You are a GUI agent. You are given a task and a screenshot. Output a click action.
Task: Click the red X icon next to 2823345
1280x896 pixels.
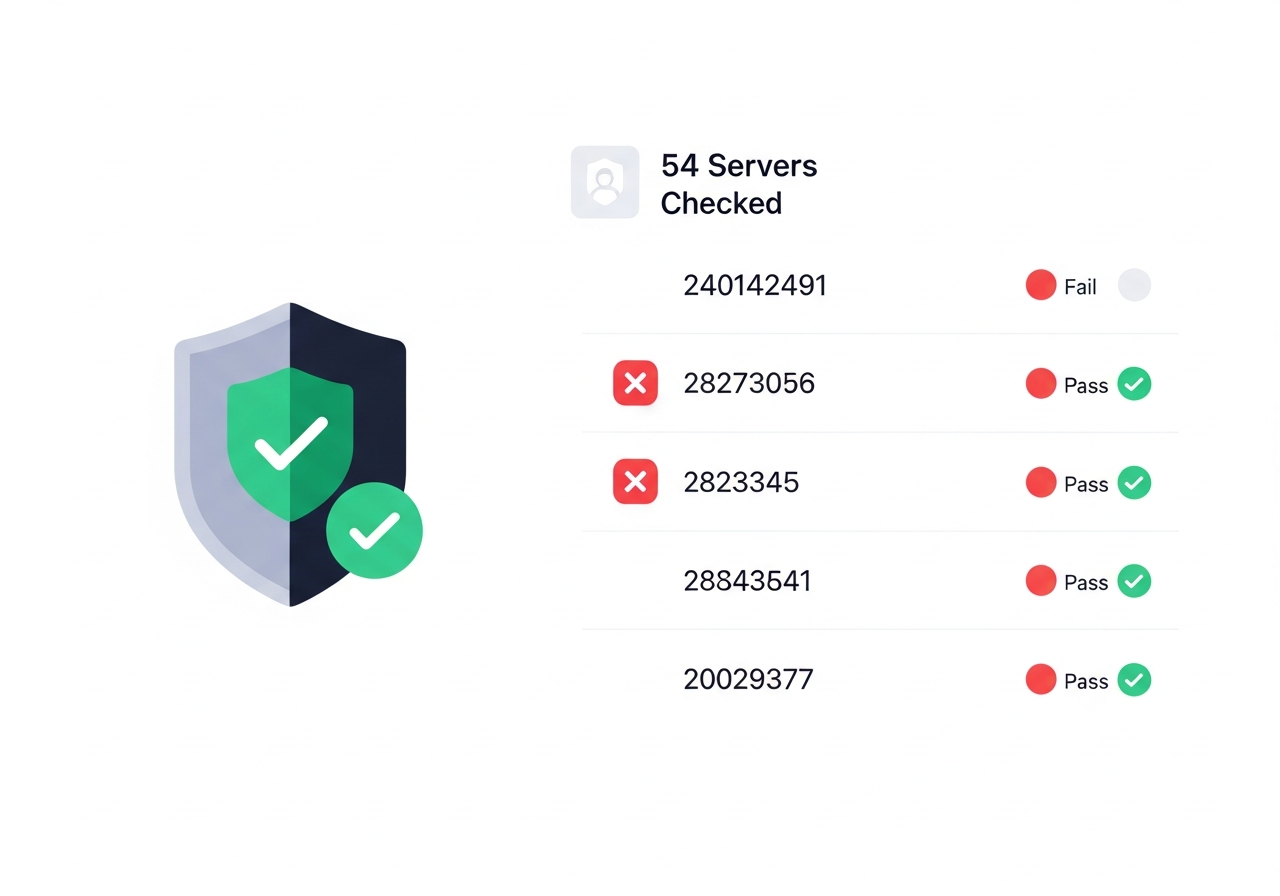(635, 482)
